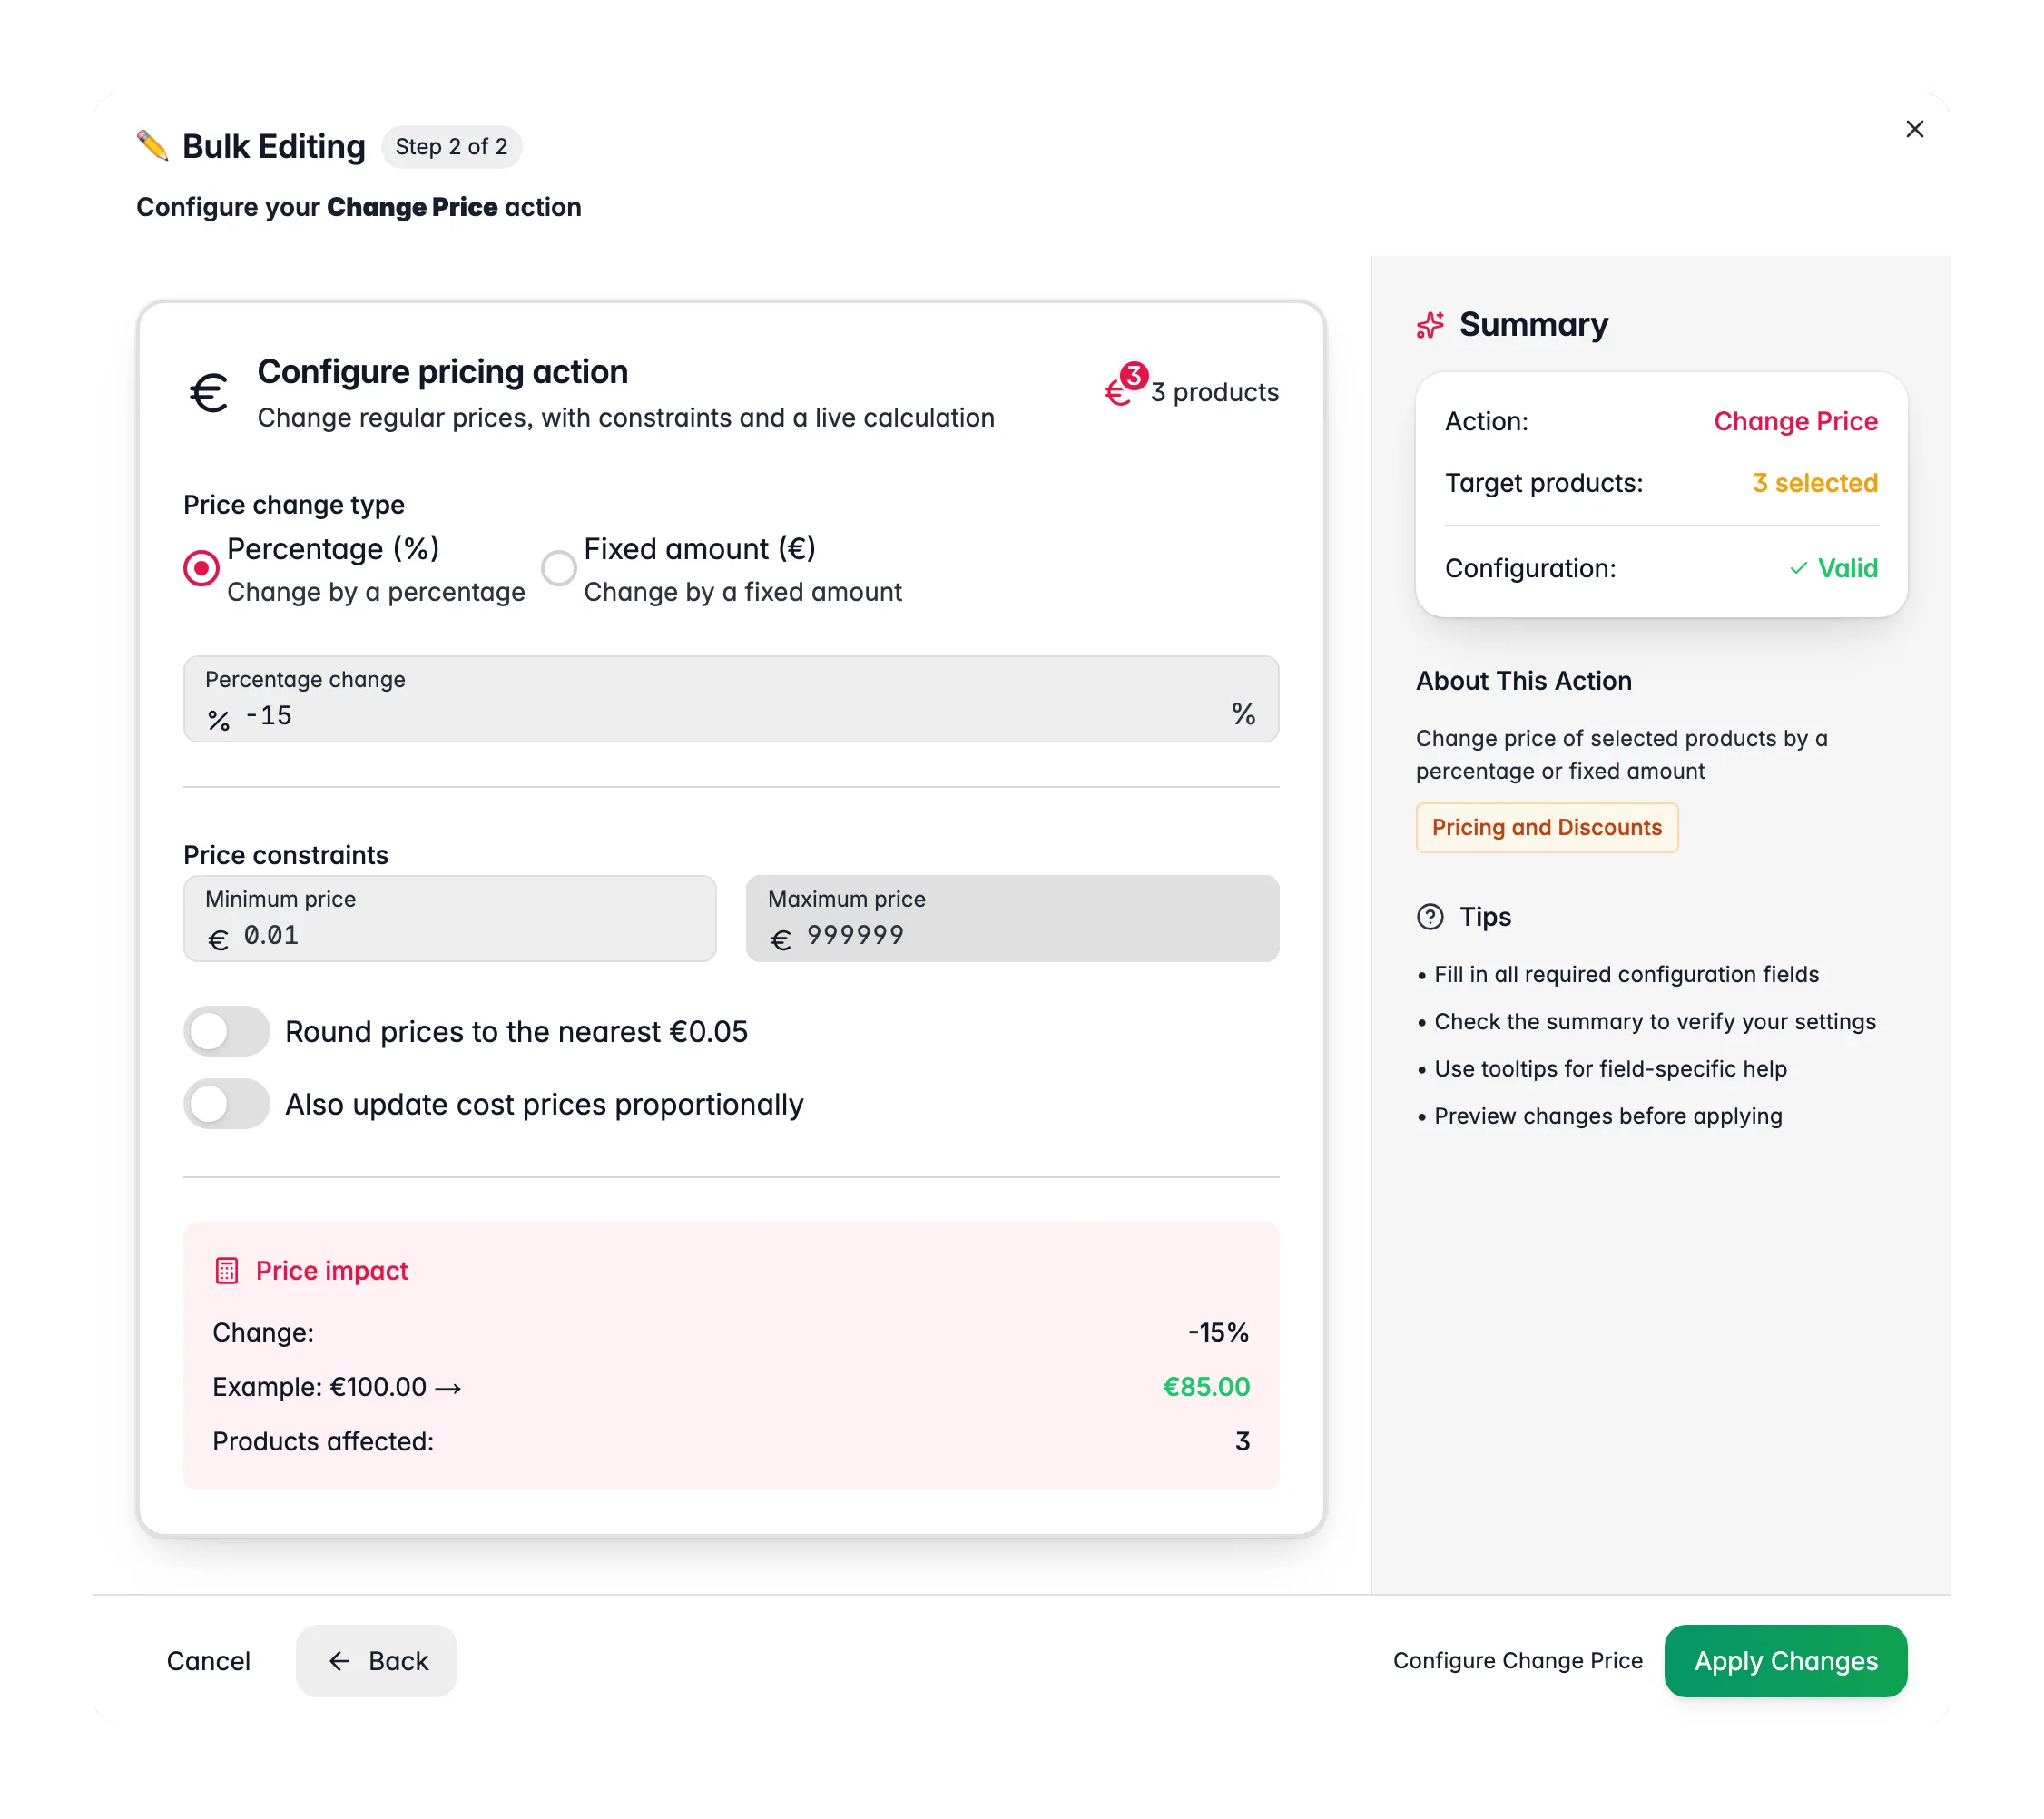2044x1819 pixels.
Task: Click the Change Price action value in Summary
Action: pos(1796,421)
